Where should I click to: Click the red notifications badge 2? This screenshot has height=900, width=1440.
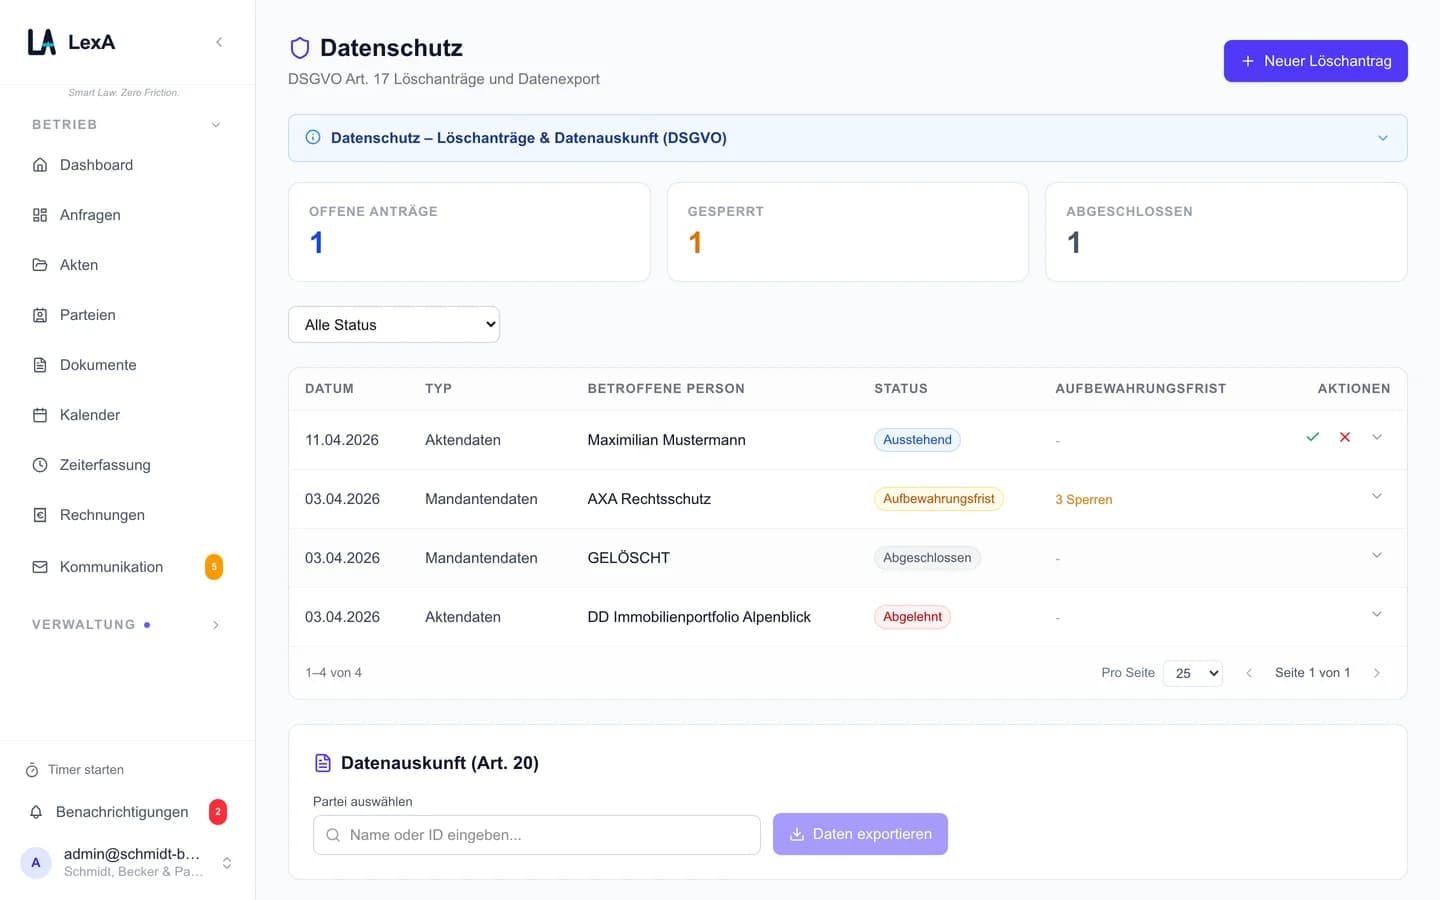218,812
